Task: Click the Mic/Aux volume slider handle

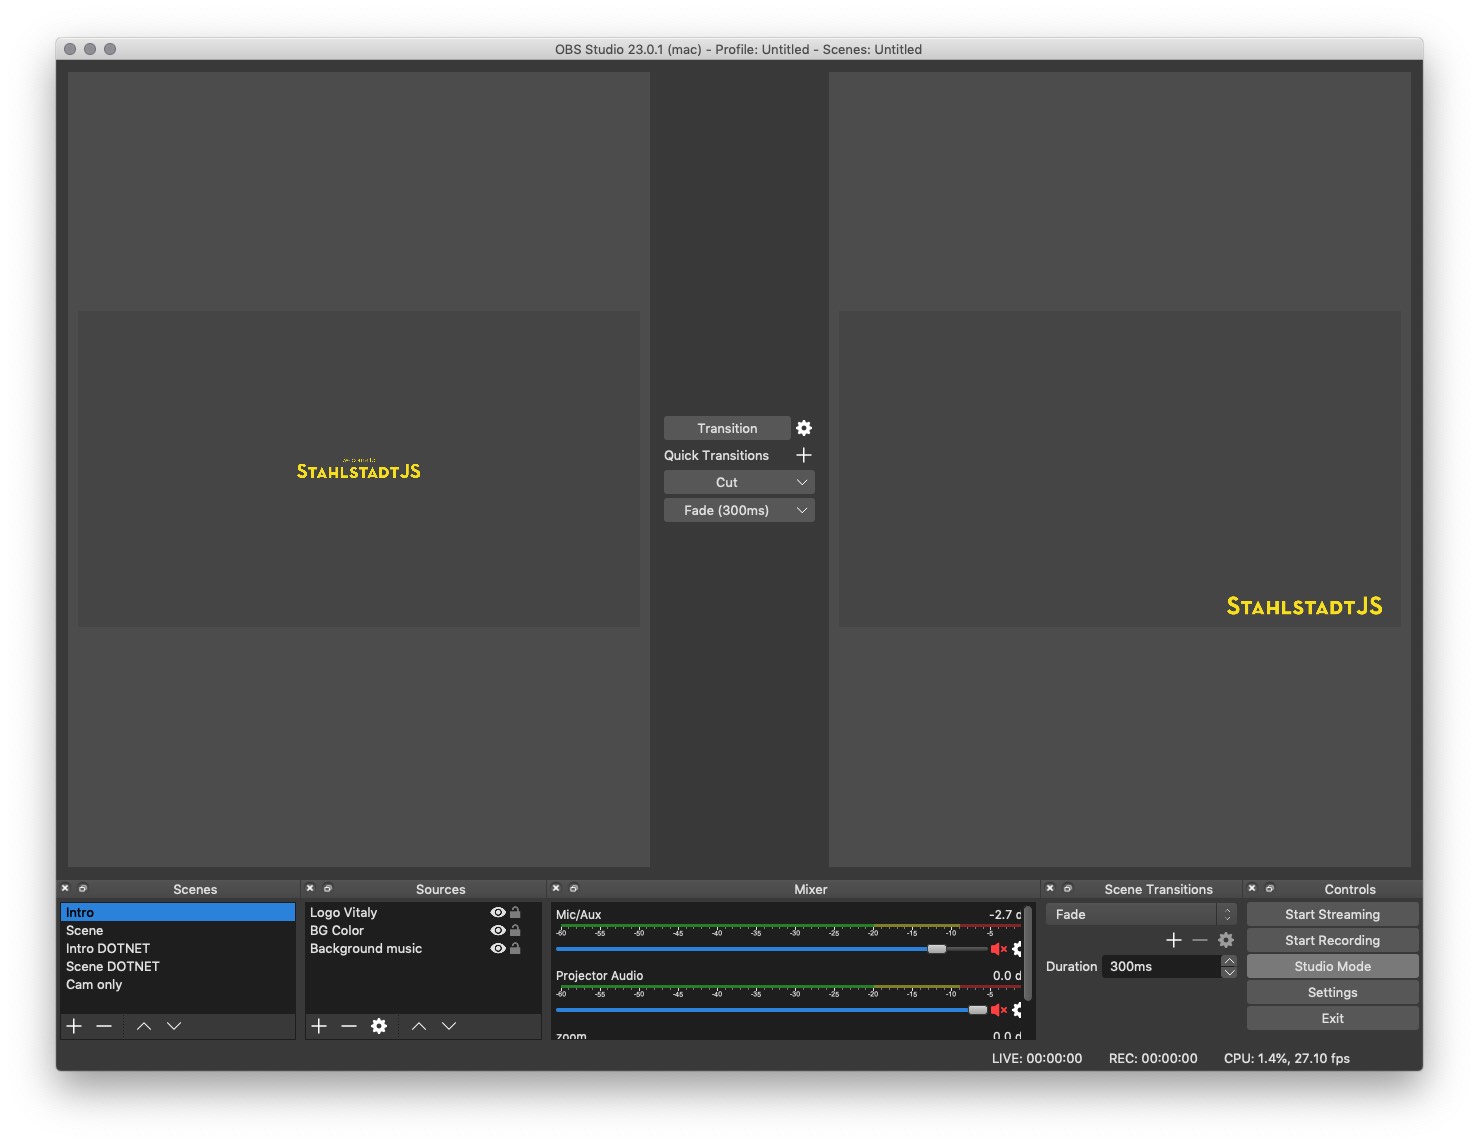Action: coord(937,949)
